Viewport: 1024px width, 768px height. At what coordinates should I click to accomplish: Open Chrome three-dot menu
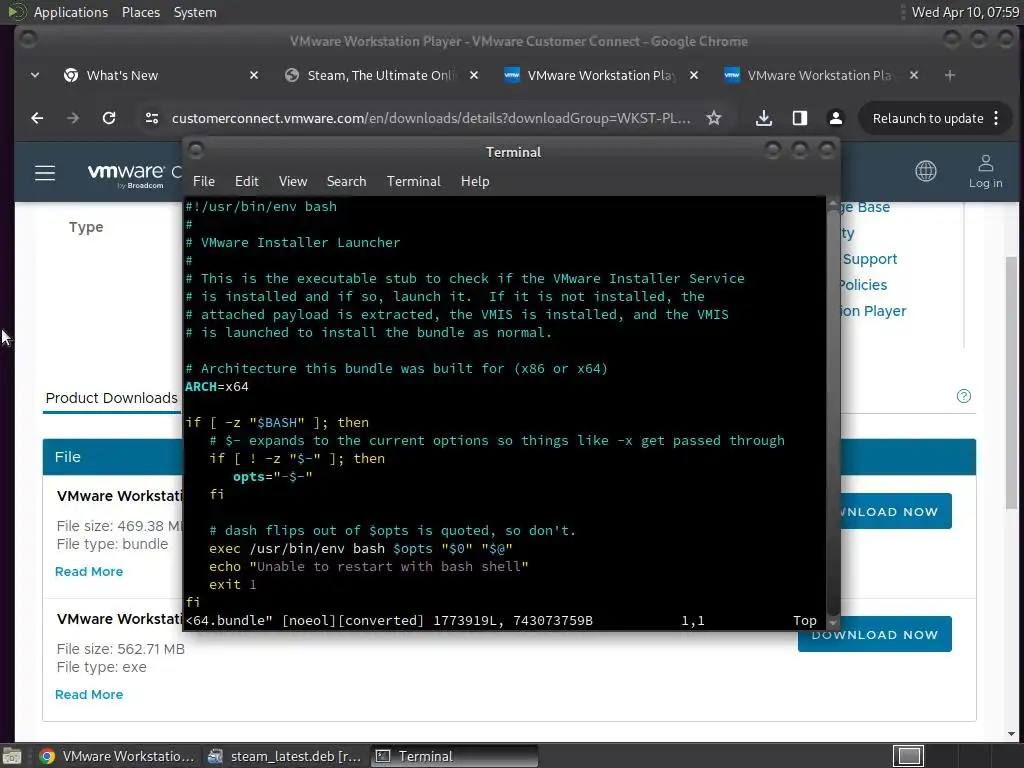[996, 118]
